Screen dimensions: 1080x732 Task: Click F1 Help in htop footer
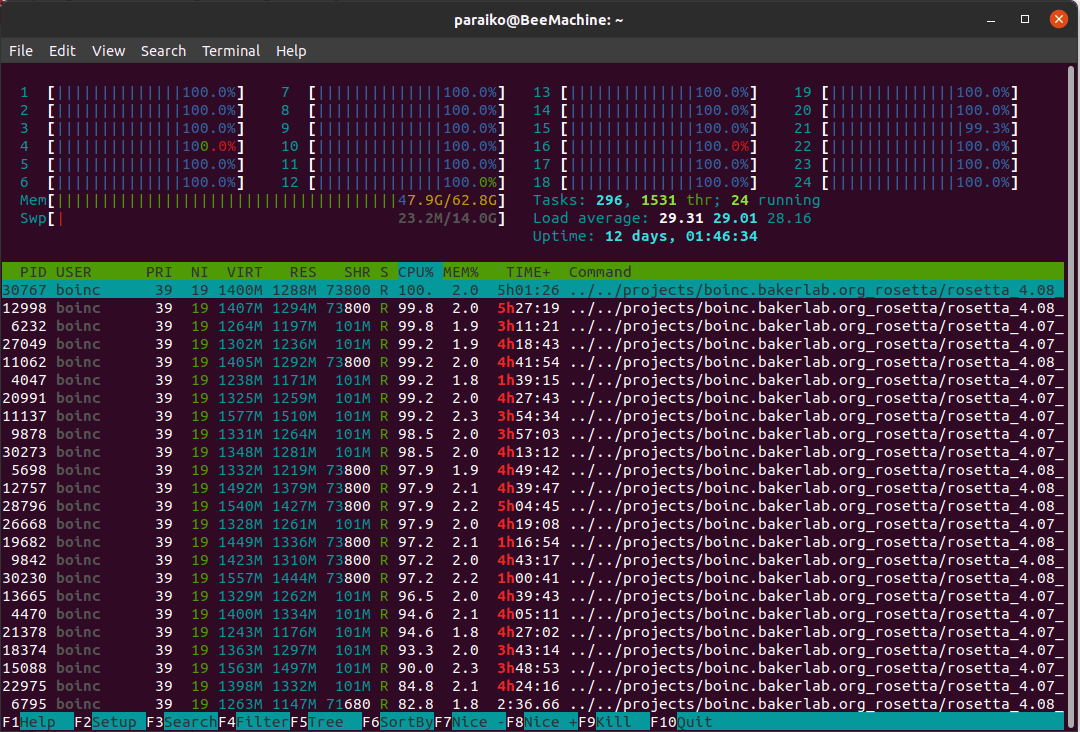click(37, 722)
